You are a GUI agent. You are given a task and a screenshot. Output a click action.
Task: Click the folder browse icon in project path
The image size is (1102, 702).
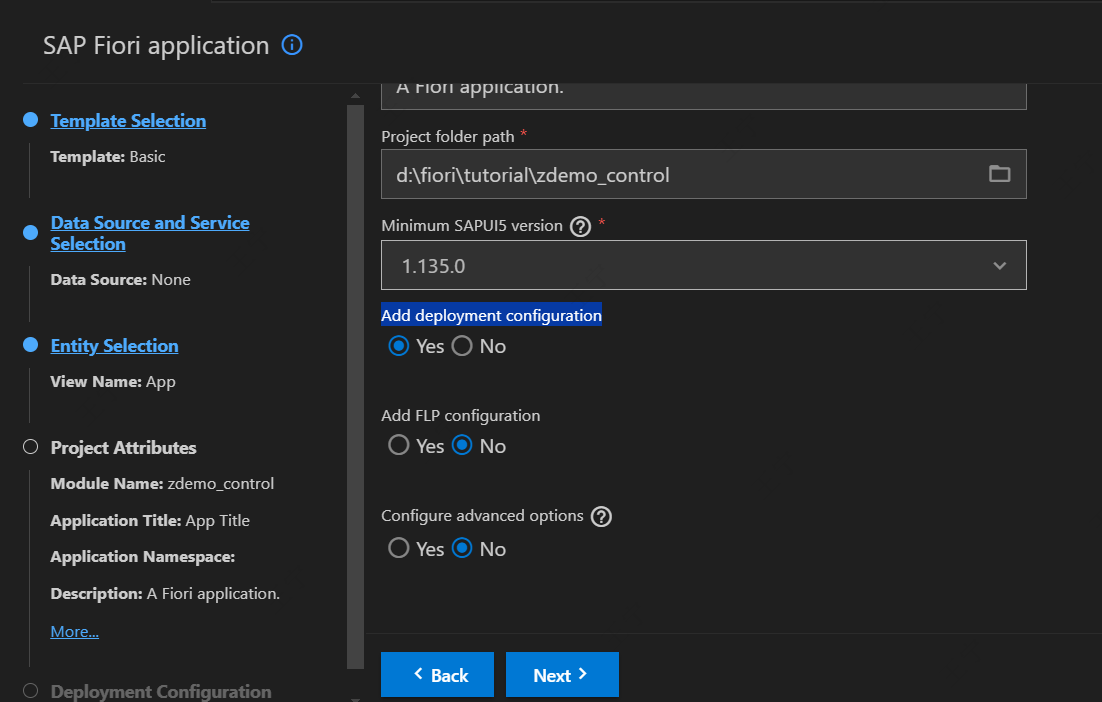coord(999,174)
